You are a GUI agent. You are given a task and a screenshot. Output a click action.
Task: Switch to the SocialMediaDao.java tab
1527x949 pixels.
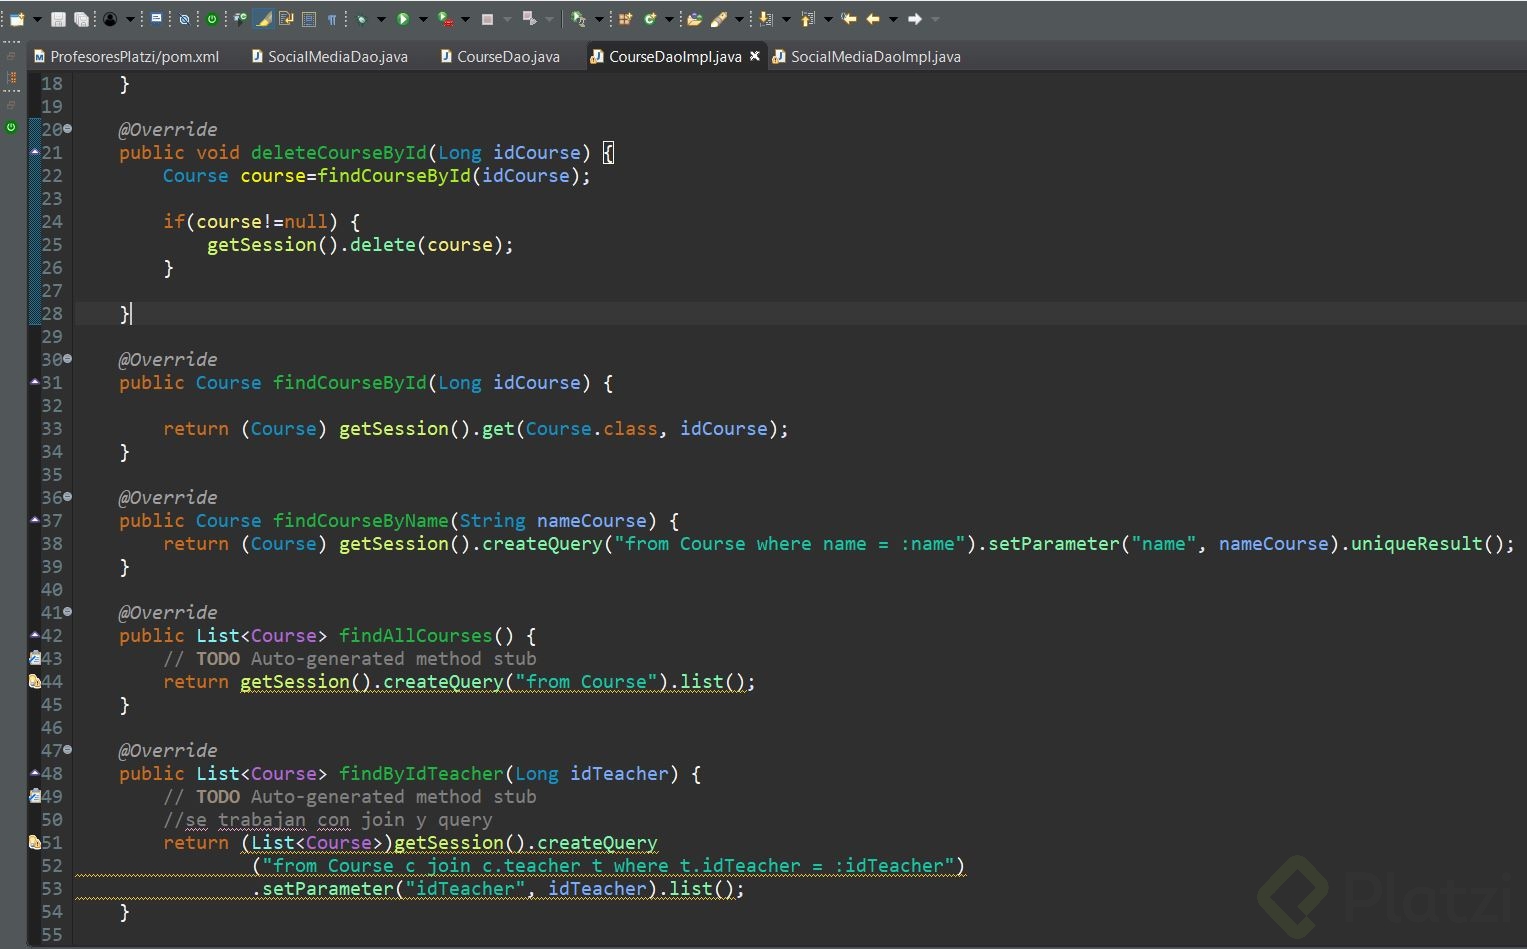tap(337, 57)
